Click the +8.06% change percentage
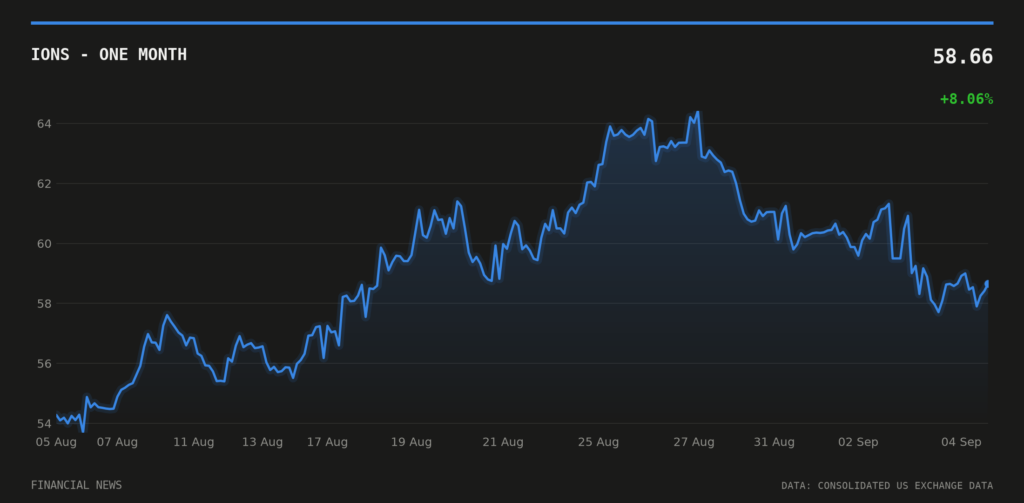This screenshot has width=1024, height=503. pyautogui.click(x=967, y=99)
